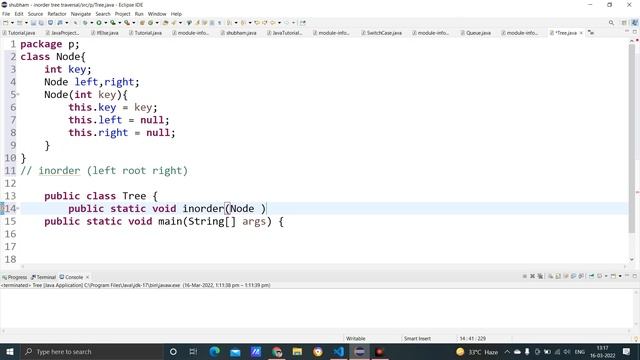Click the Debug bug toolbar icon
The width and height of the screenshot is (640, 360).
(84, 23)
